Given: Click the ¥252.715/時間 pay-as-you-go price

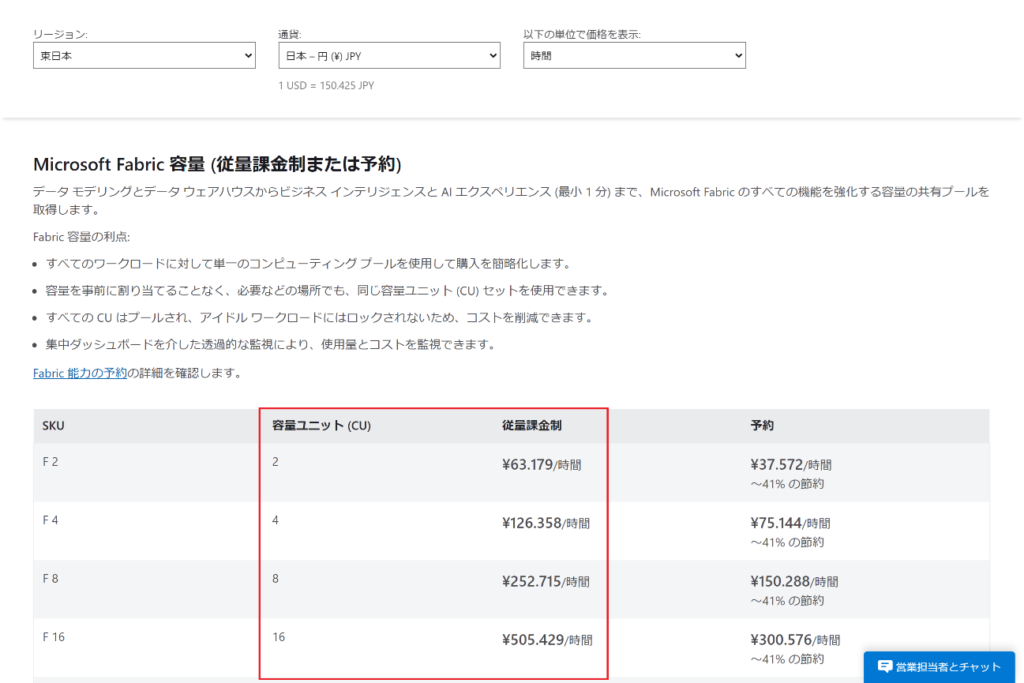Looking at the screenshot, I should pos(546,582).
